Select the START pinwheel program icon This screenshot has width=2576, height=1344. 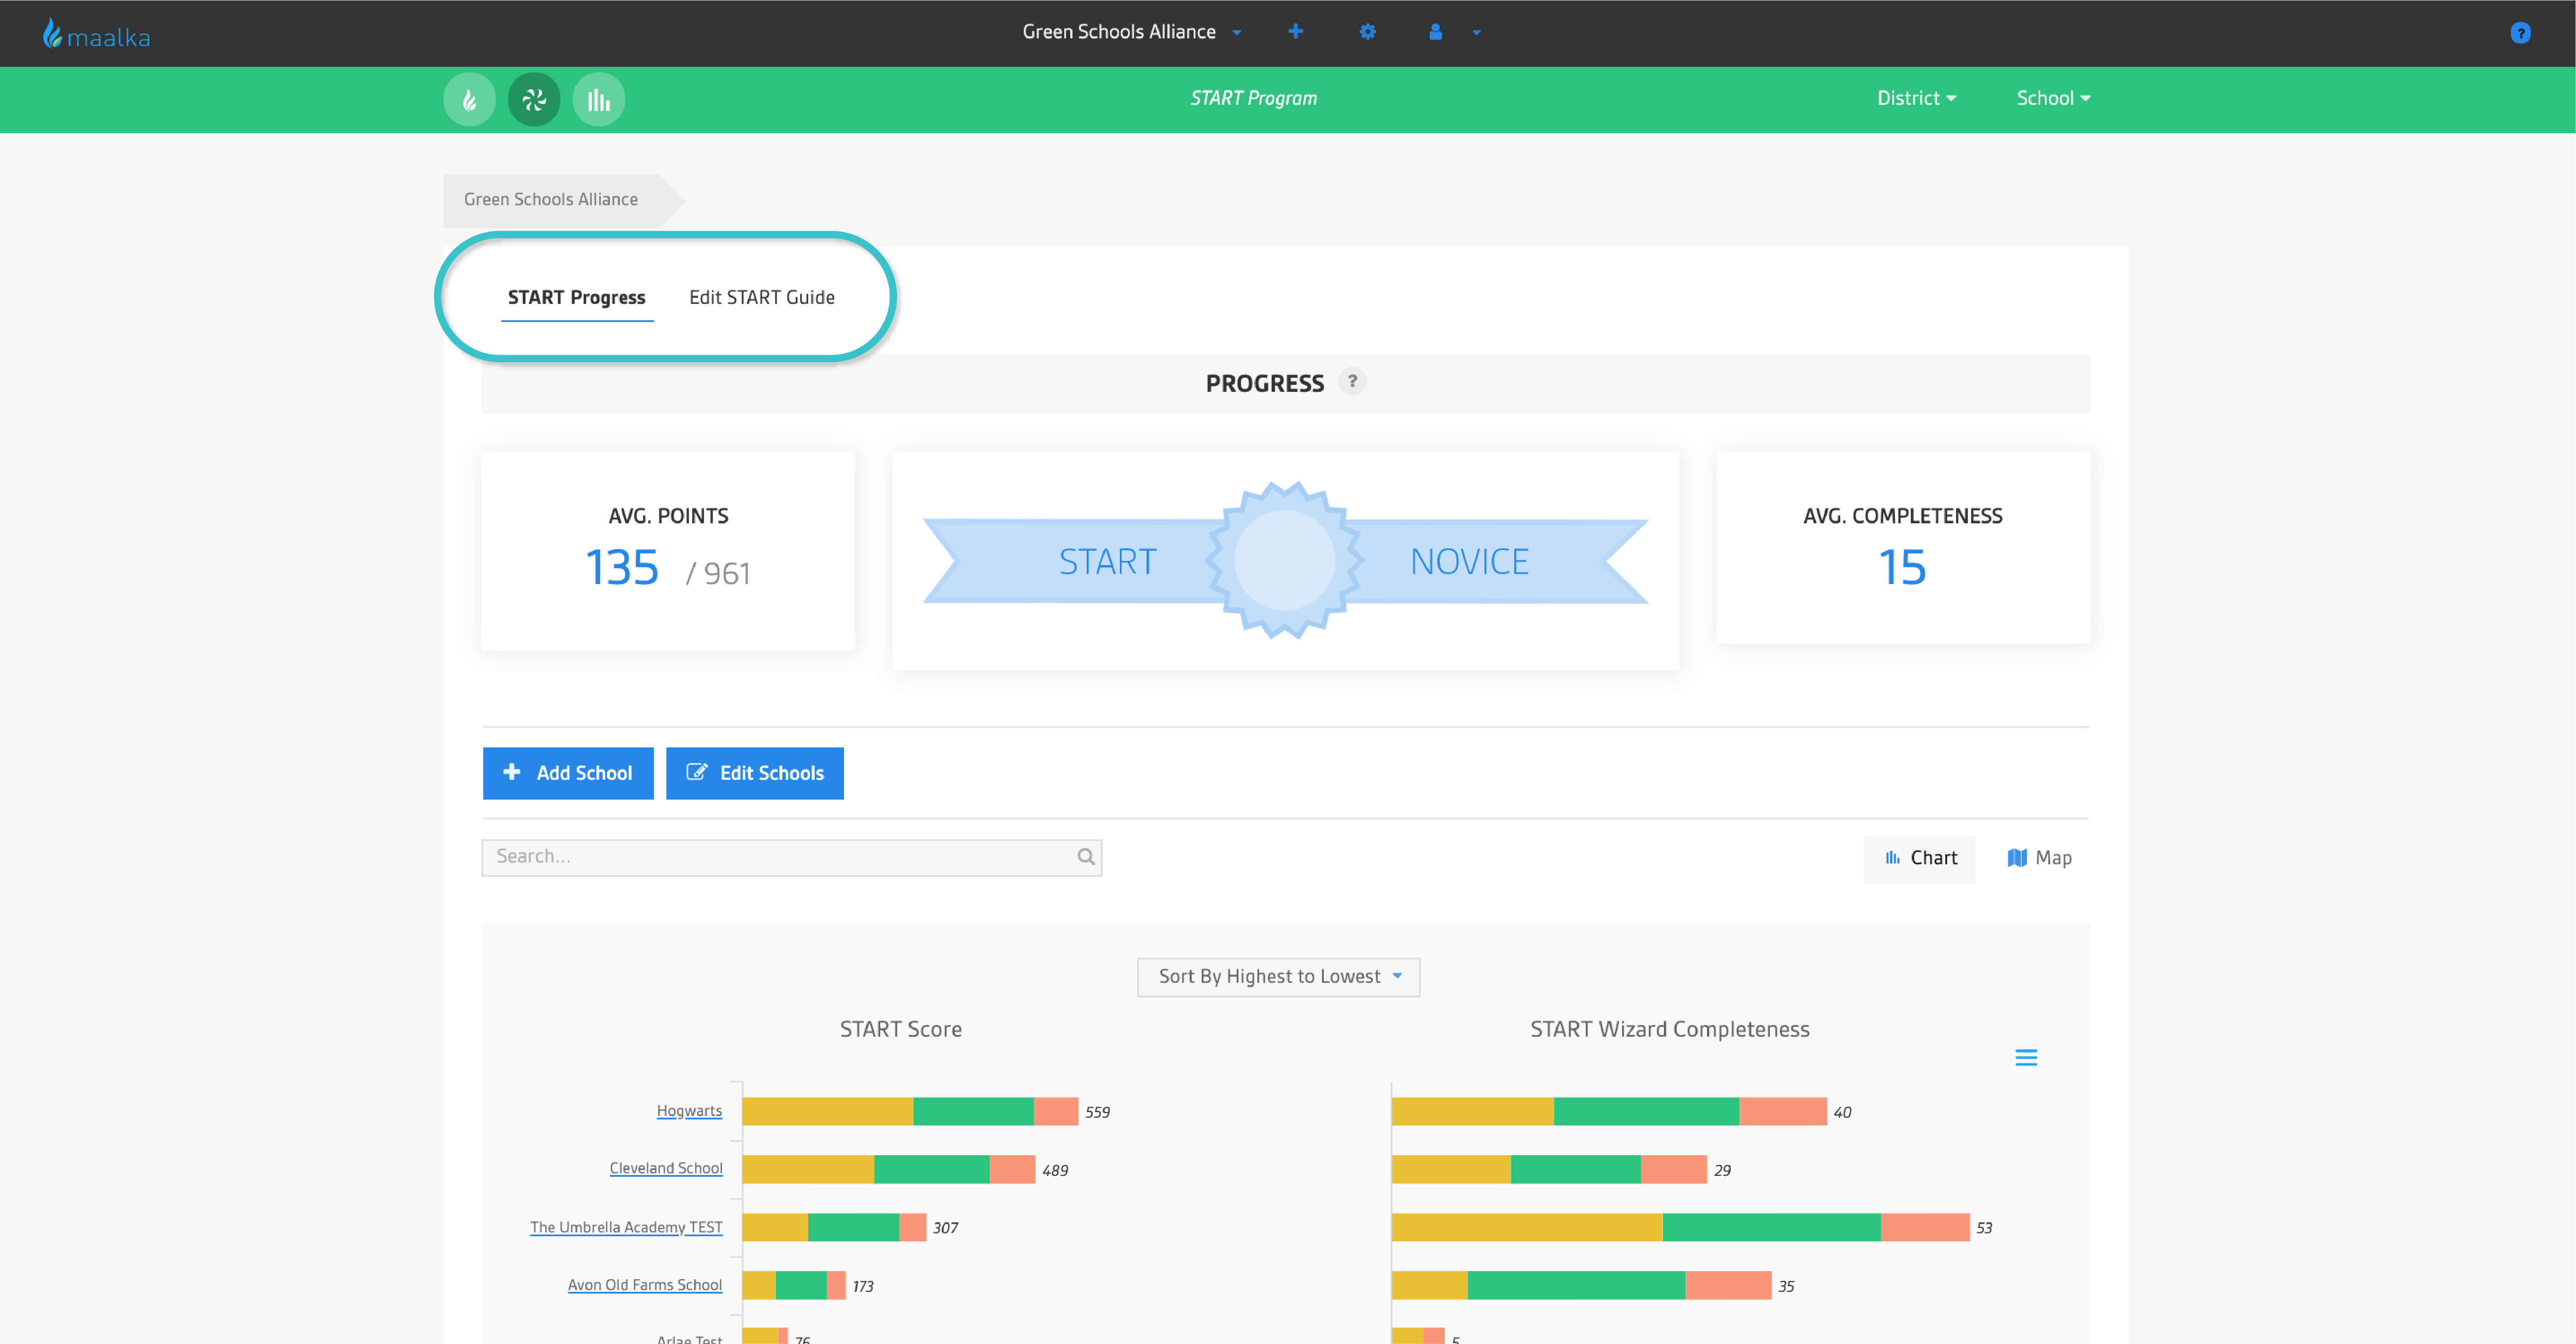(x=534, y=99)
